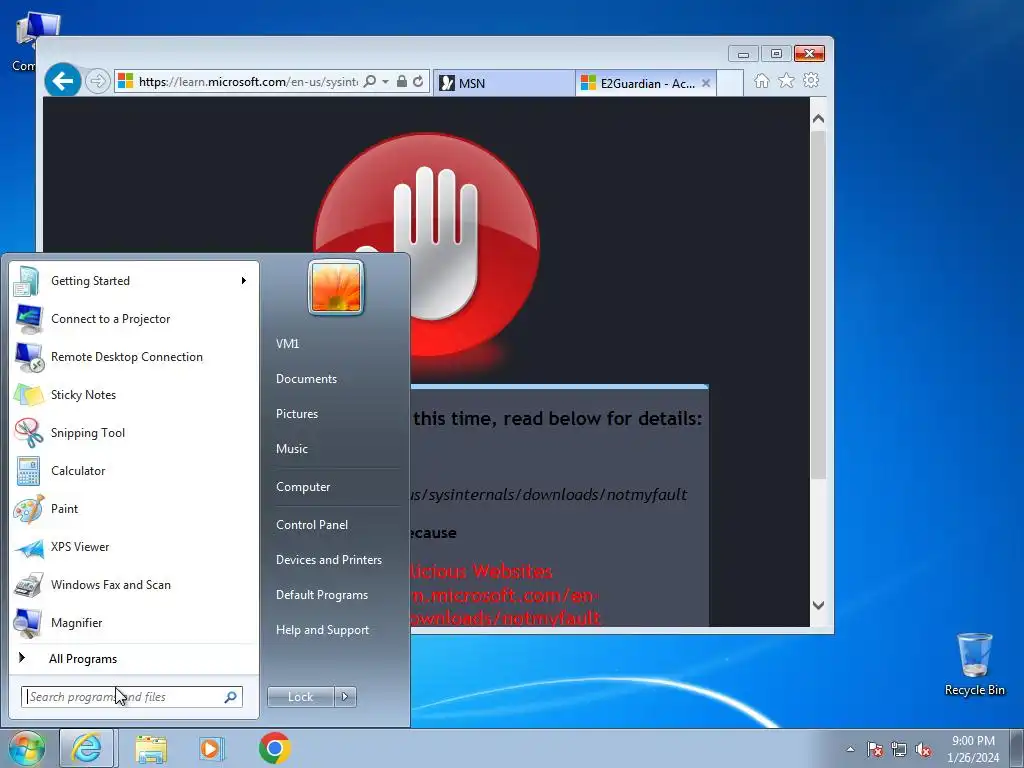Open IE Favorites star
Screen dimensions: 1024x768
[x=786, y=80]
